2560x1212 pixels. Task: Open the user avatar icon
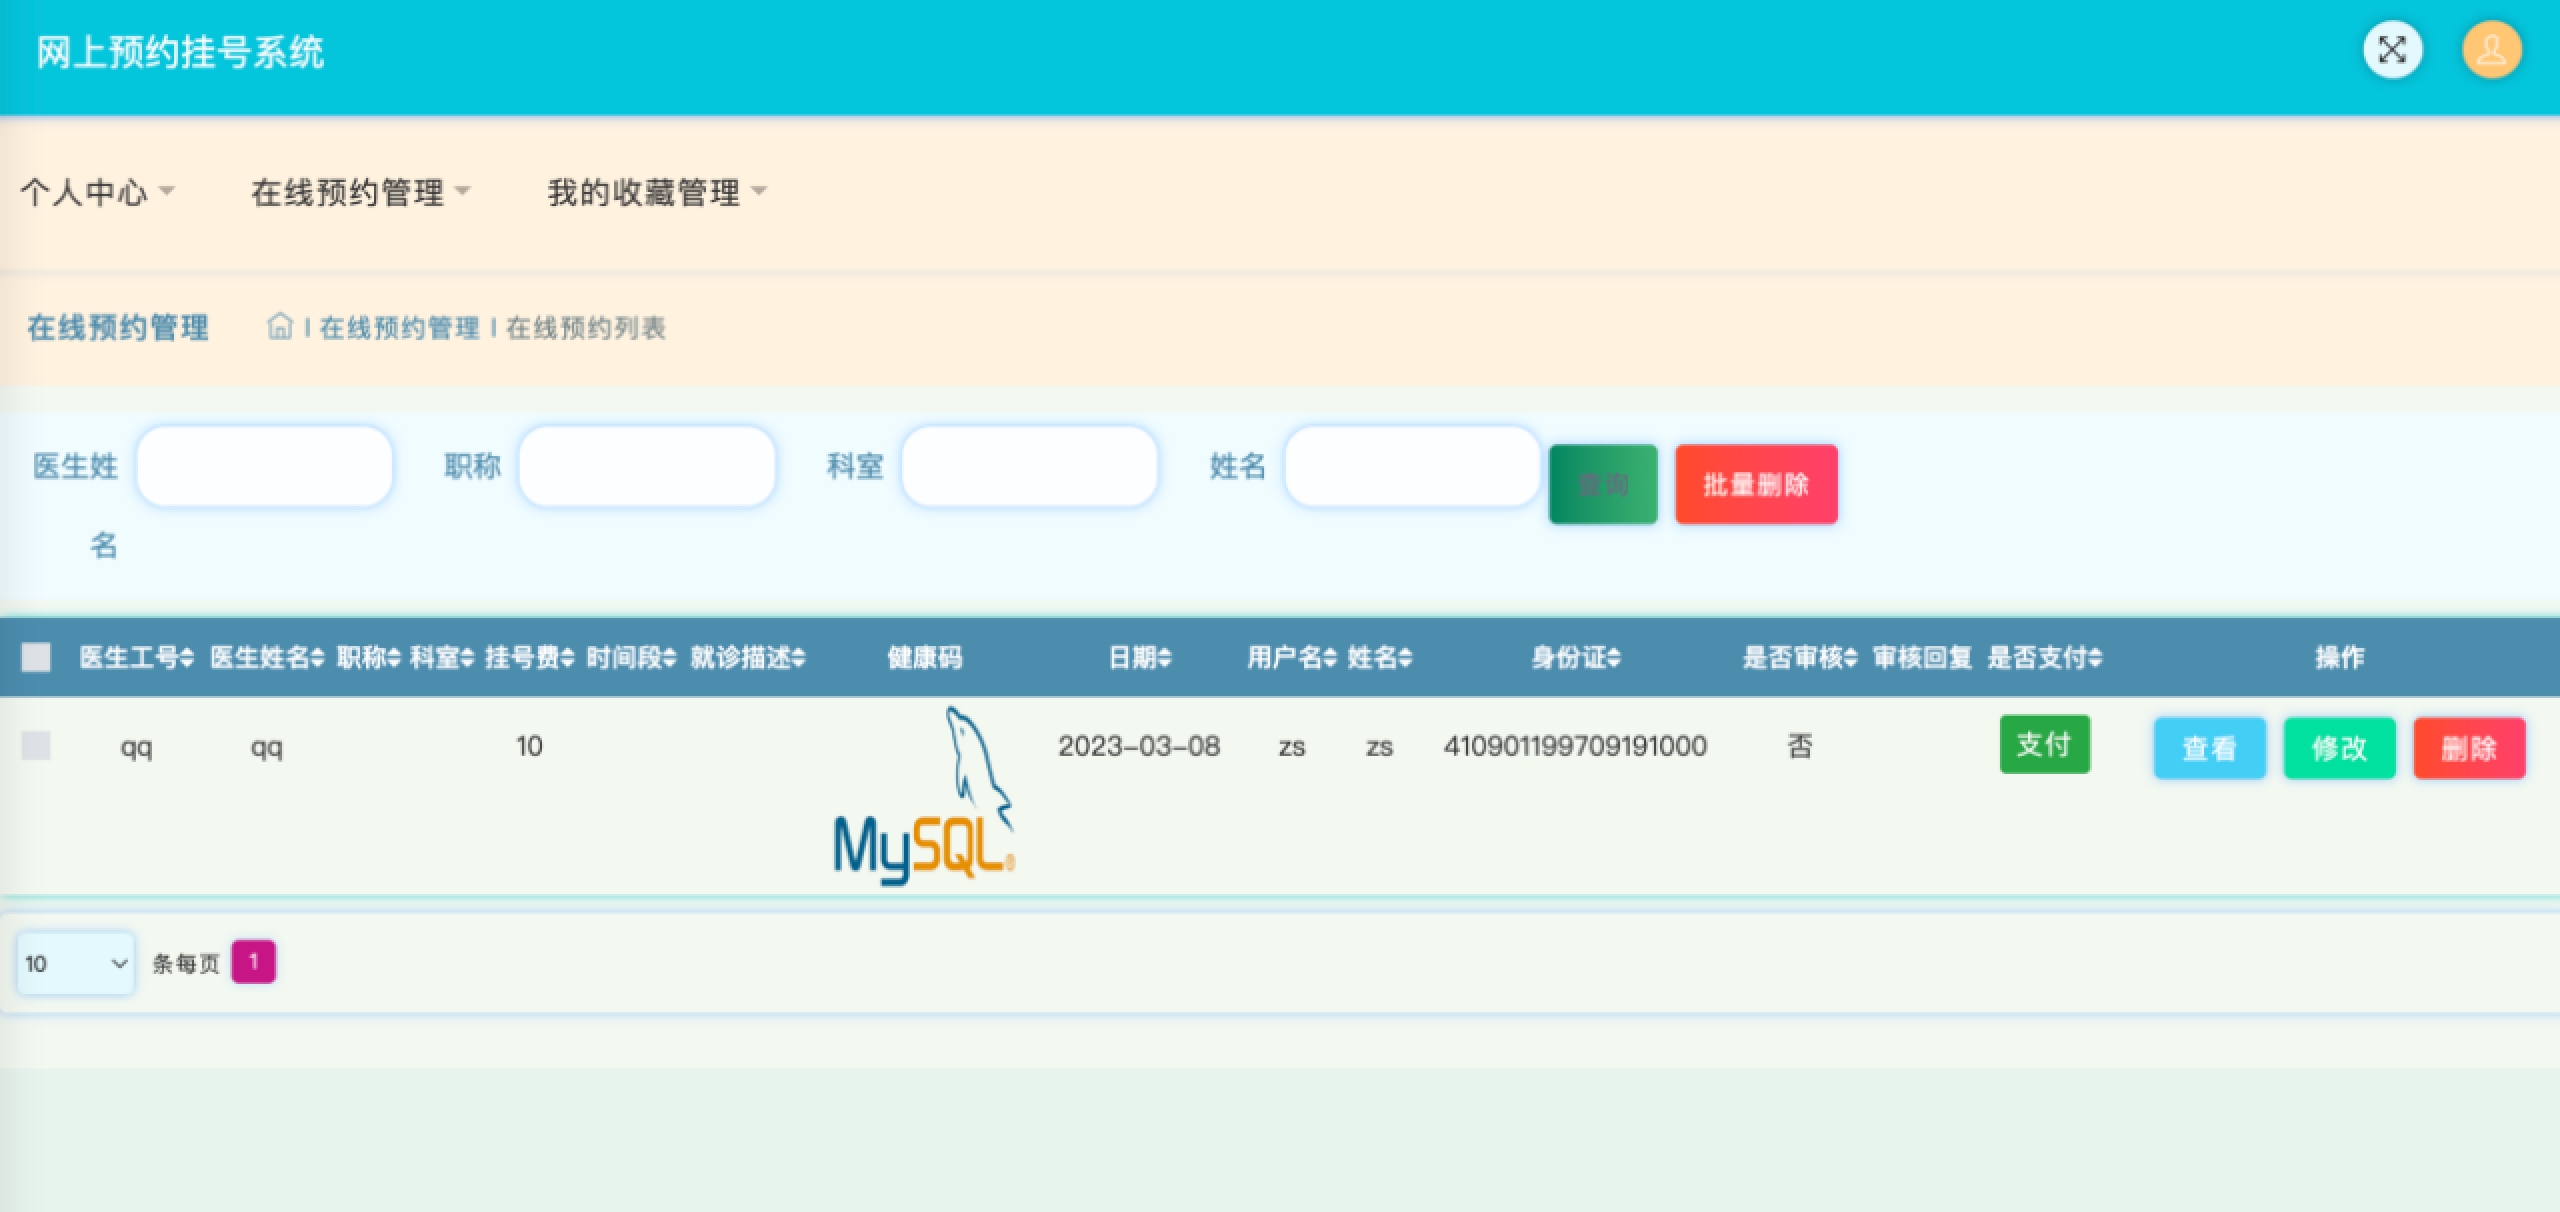coord(2491,50)
